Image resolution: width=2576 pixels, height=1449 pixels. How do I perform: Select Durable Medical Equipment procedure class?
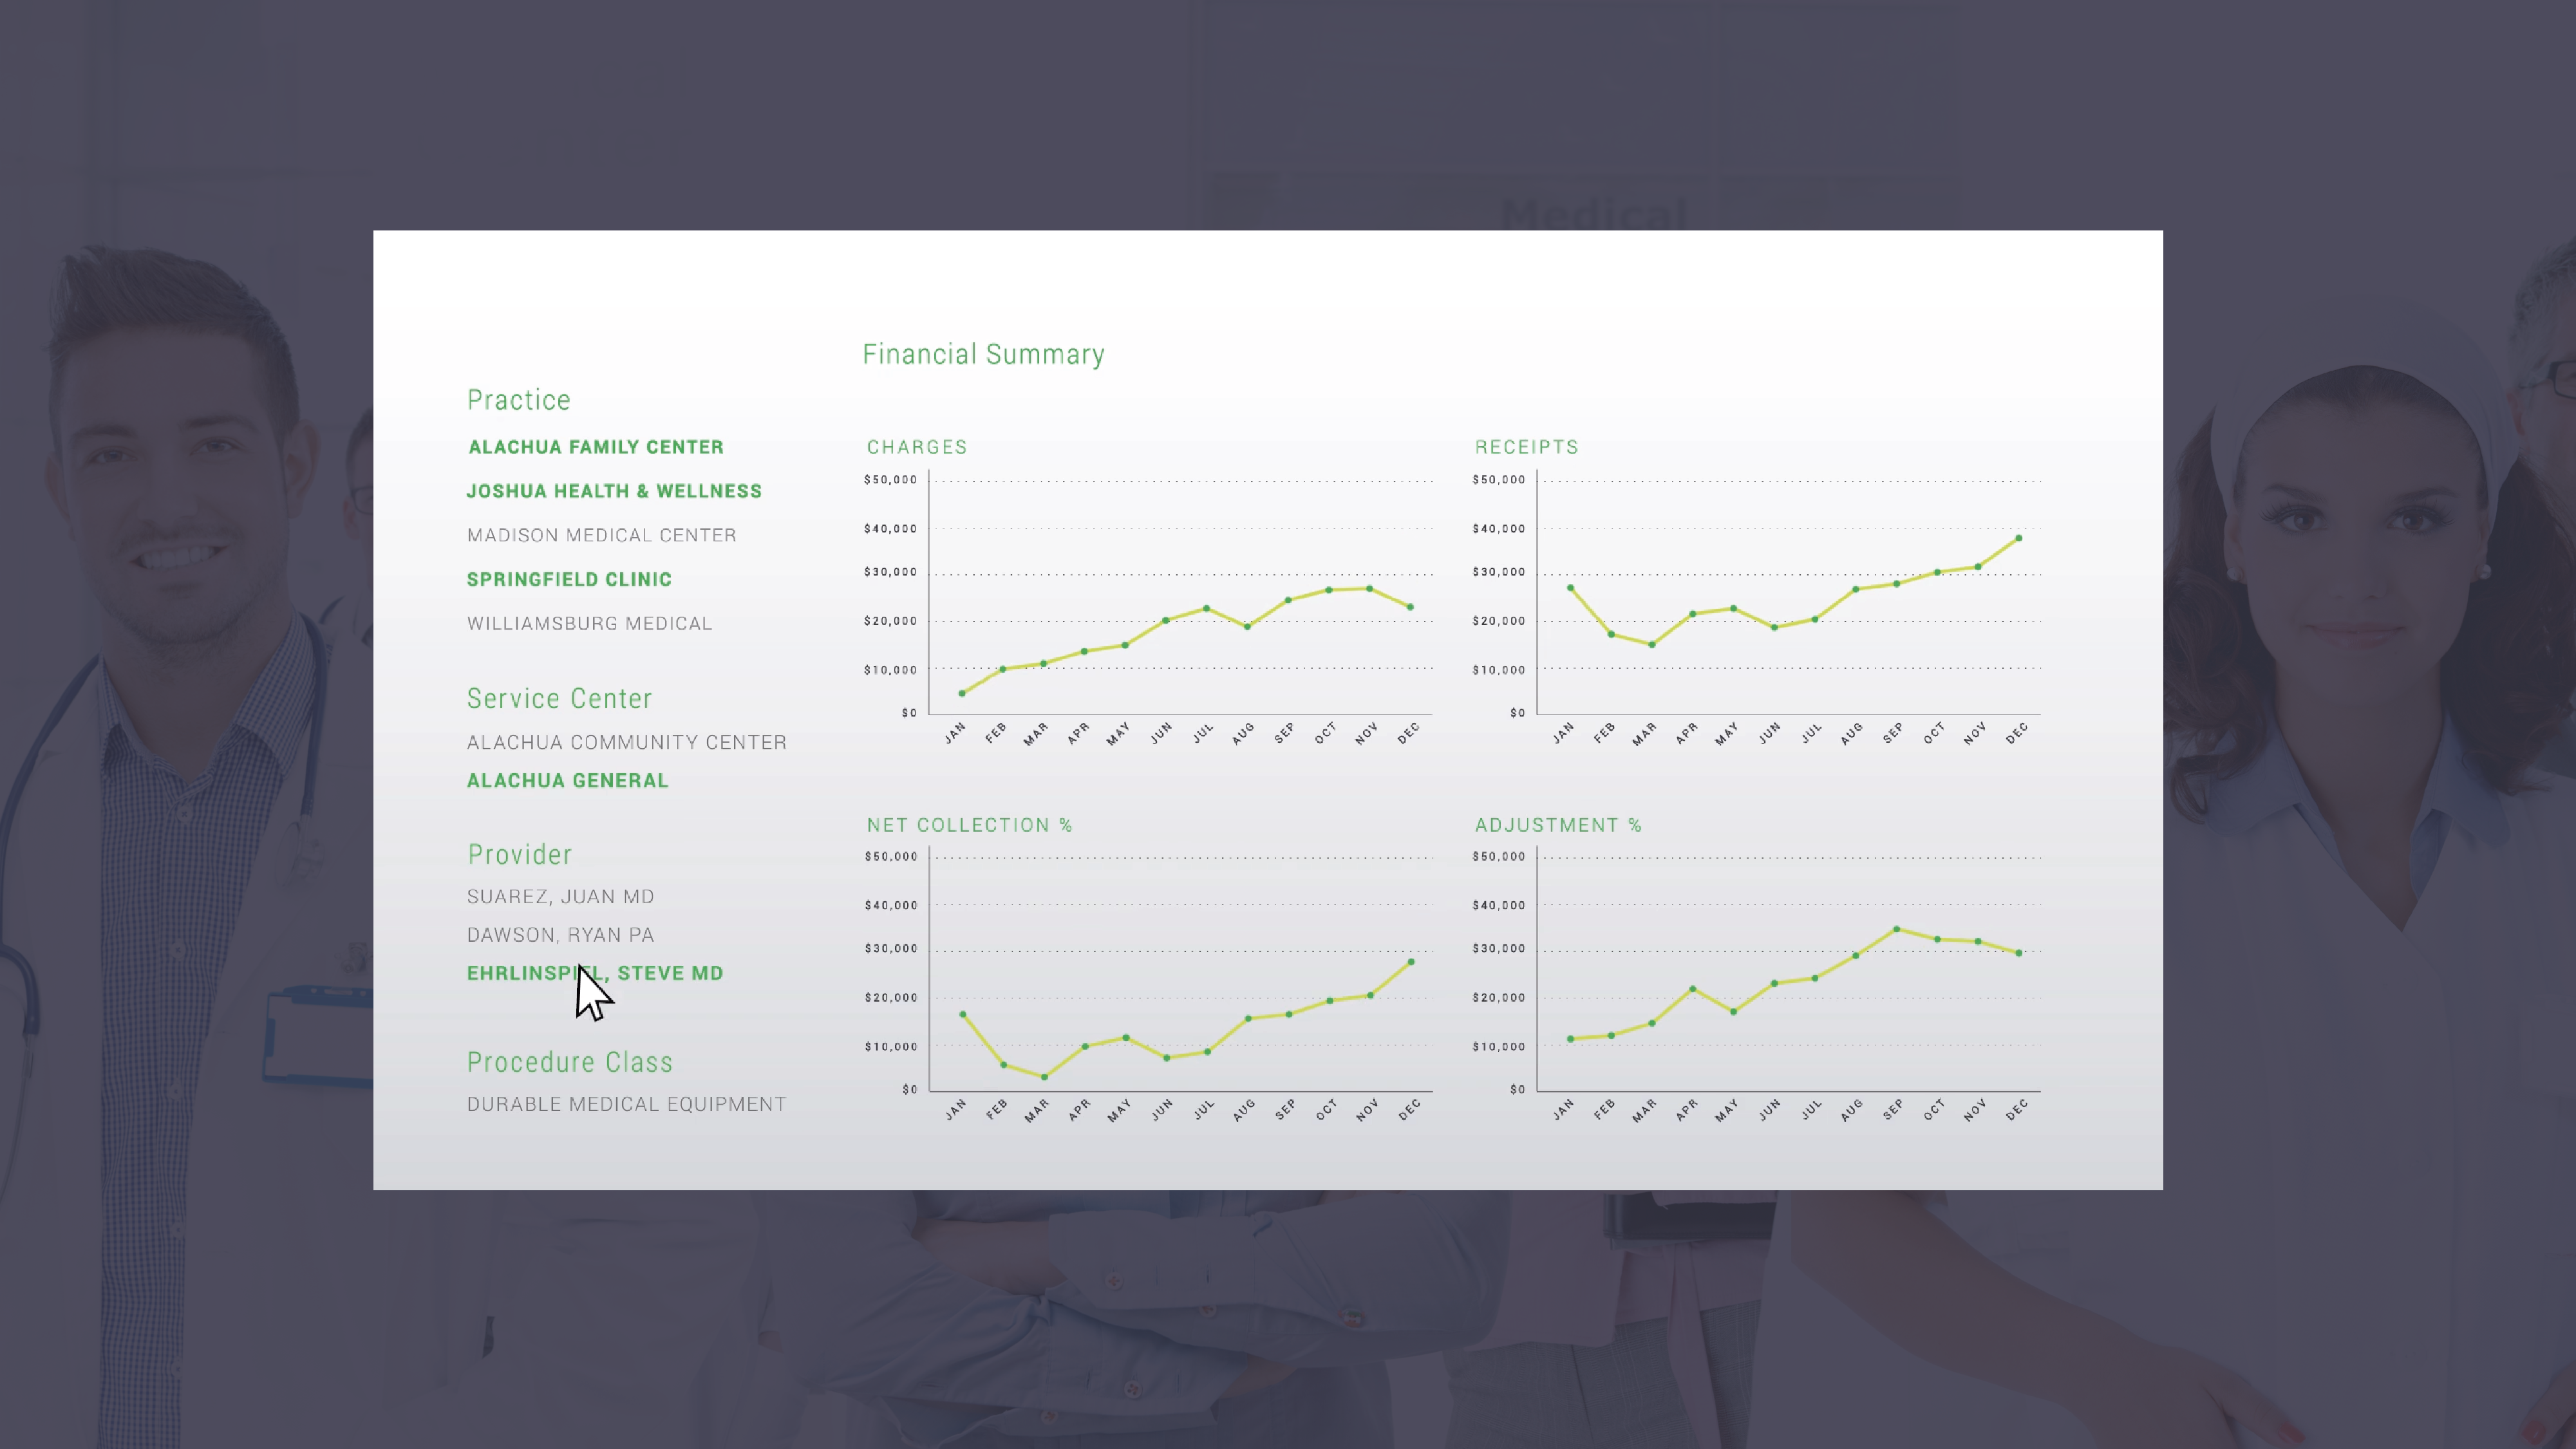(626, 1104)
